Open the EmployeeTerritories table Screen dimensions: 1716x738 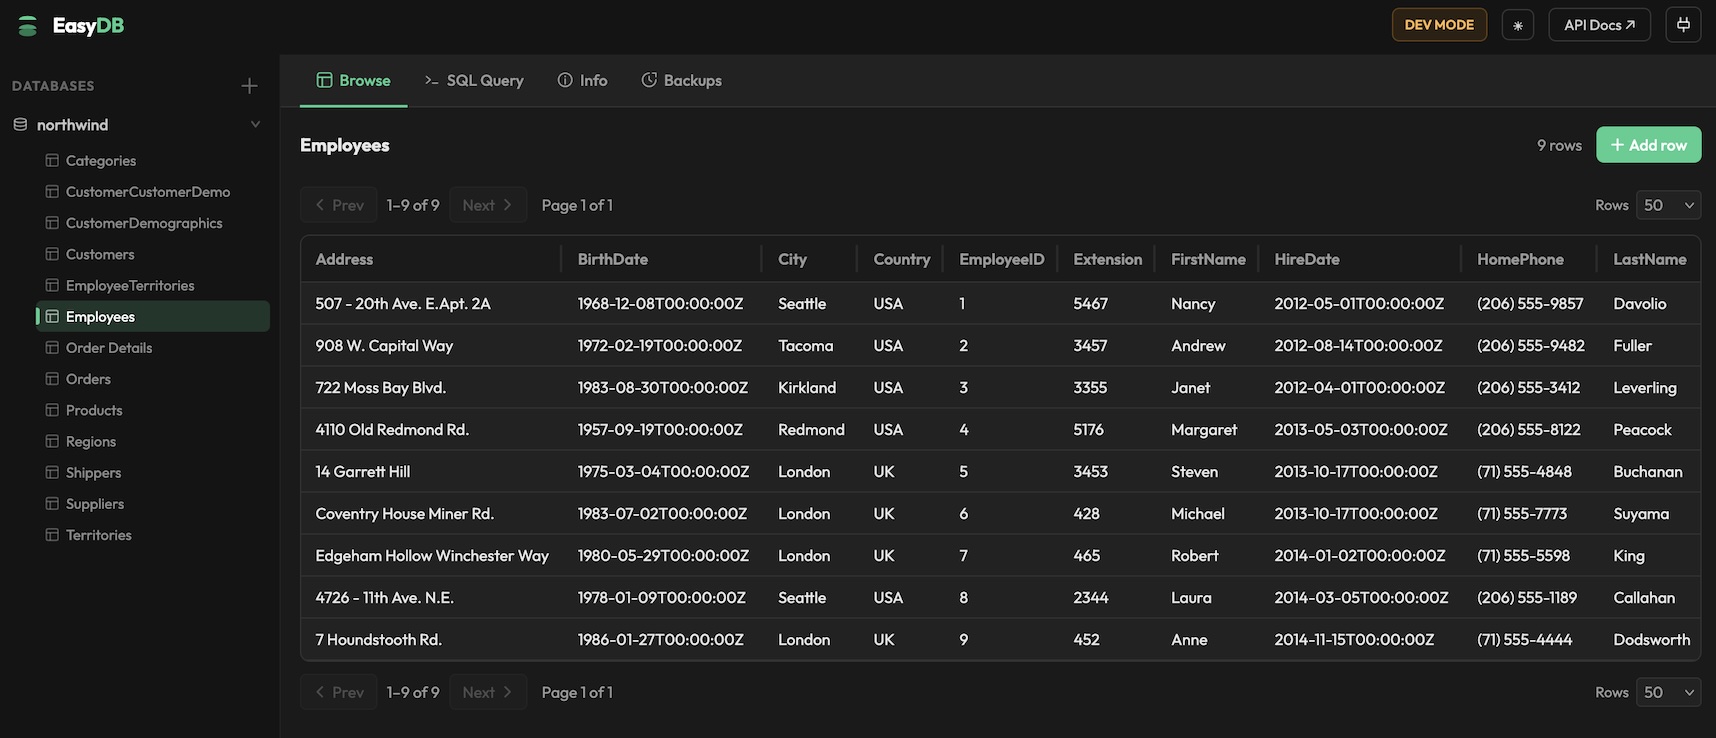[153, 285]
